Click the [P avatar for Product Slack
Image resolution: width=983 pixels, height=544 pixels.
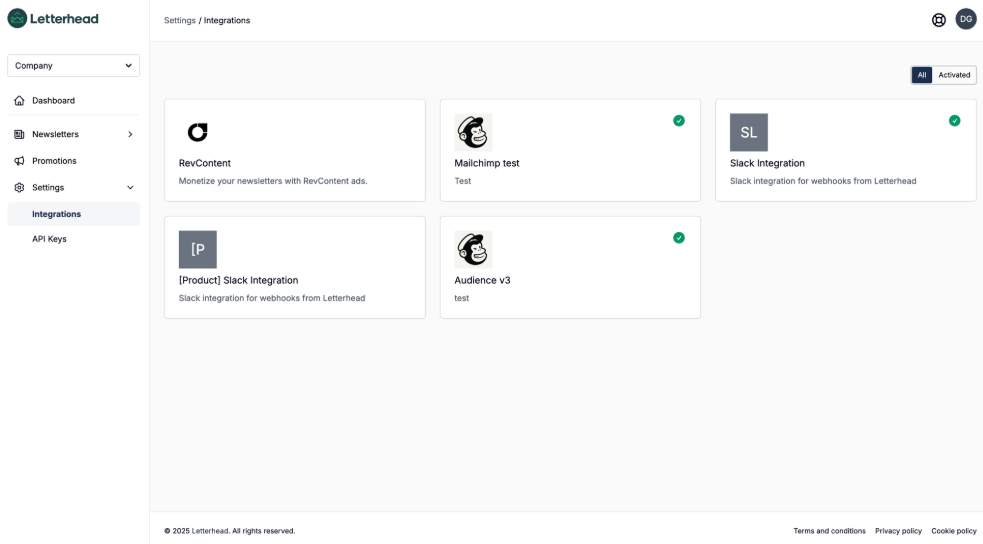[x=198, y=249]
